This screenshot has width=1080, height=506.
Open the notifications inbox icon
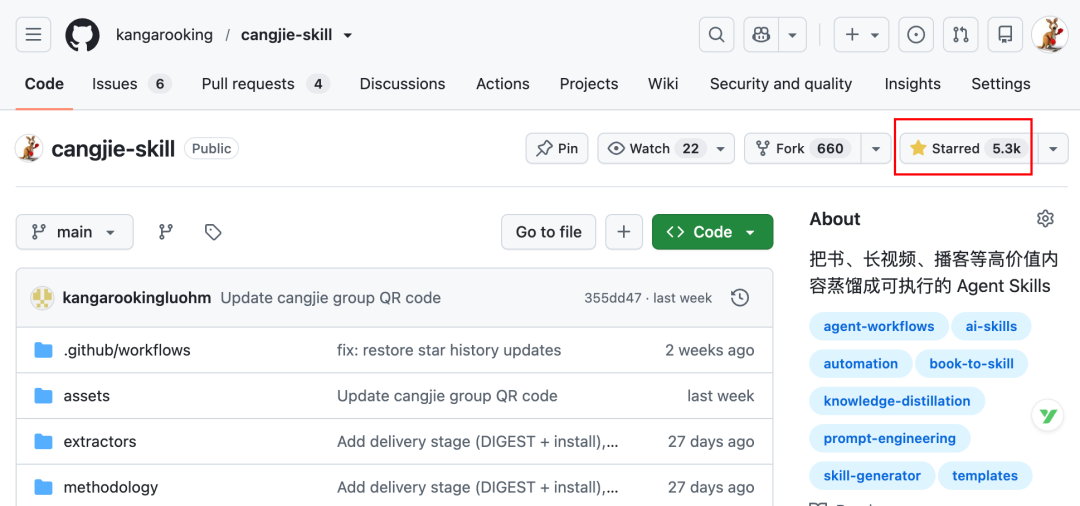pyautogui.click(x=1005, y=34)
